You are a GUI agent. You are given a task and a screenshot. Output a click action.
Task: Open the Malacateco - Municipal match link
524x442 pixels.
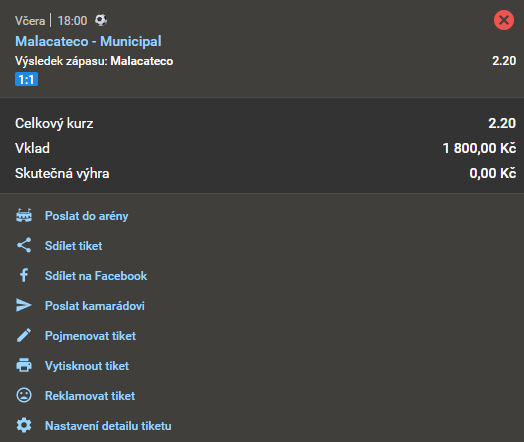pyautogui.click(x=88, y=41)
